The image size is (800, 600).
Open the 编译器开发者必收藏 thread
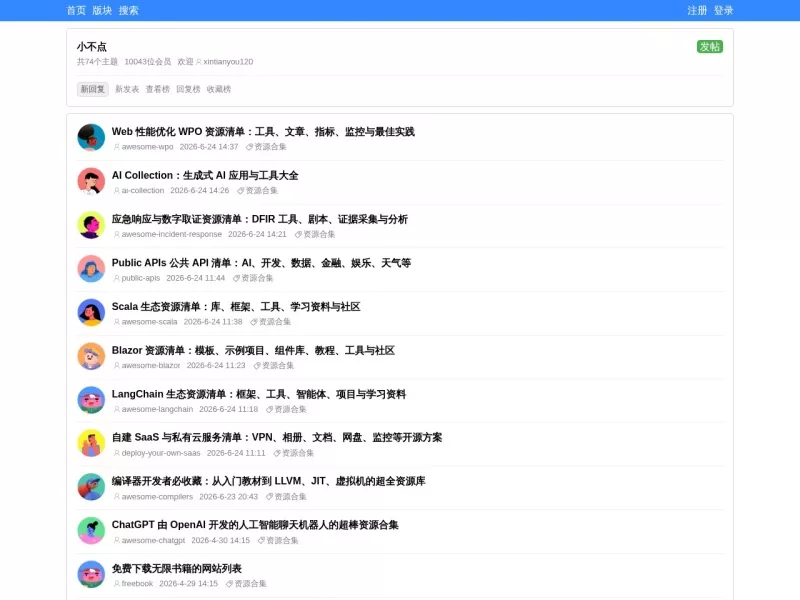(x=268, y=481)
